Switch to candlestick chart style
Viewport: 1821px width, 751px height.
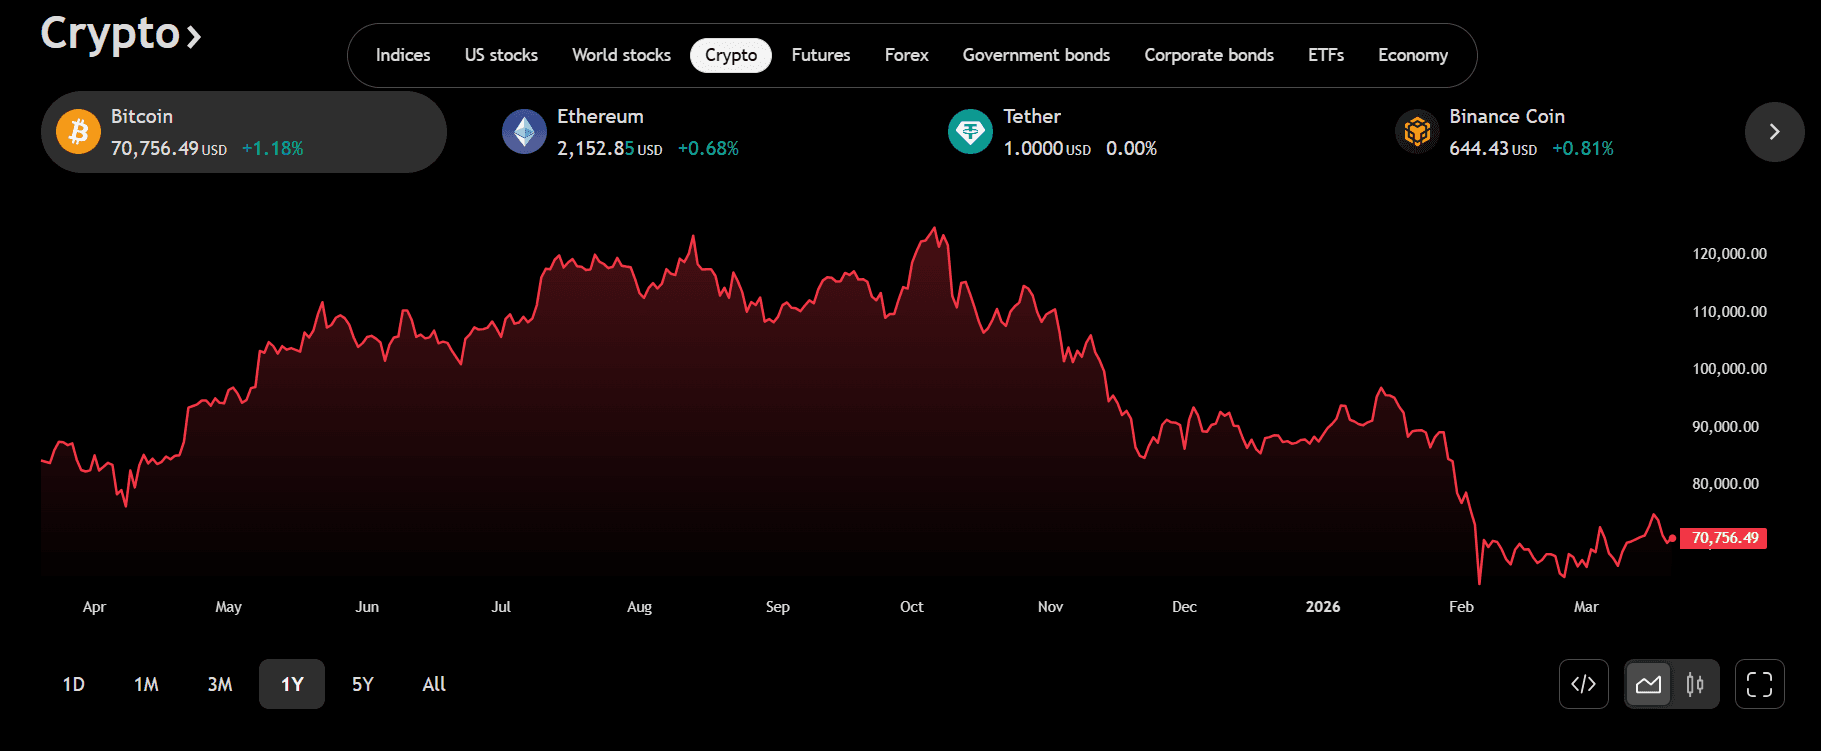pos(1695,684)
